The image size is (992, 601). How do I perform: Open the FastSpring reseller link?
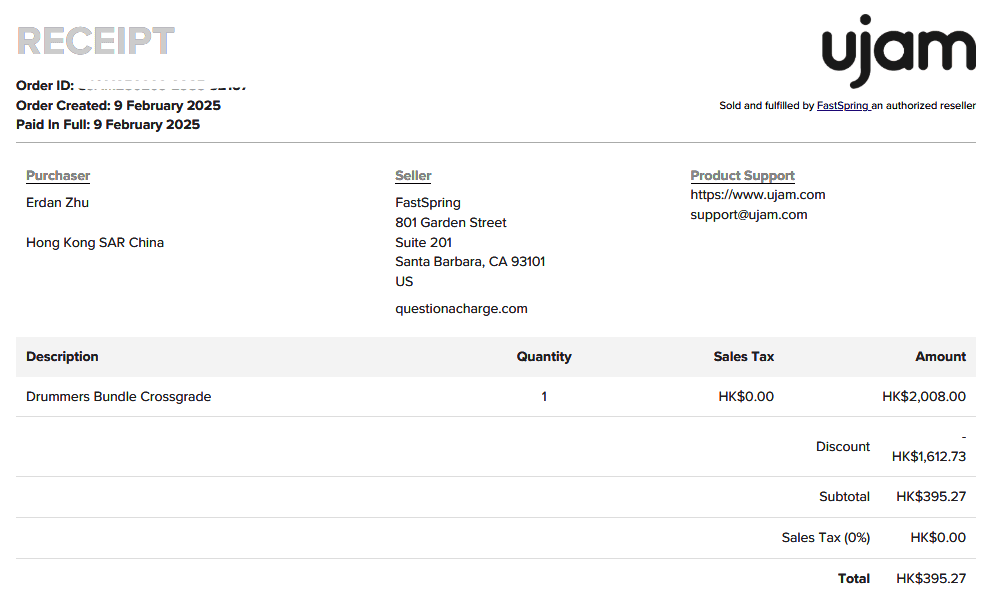842,106
